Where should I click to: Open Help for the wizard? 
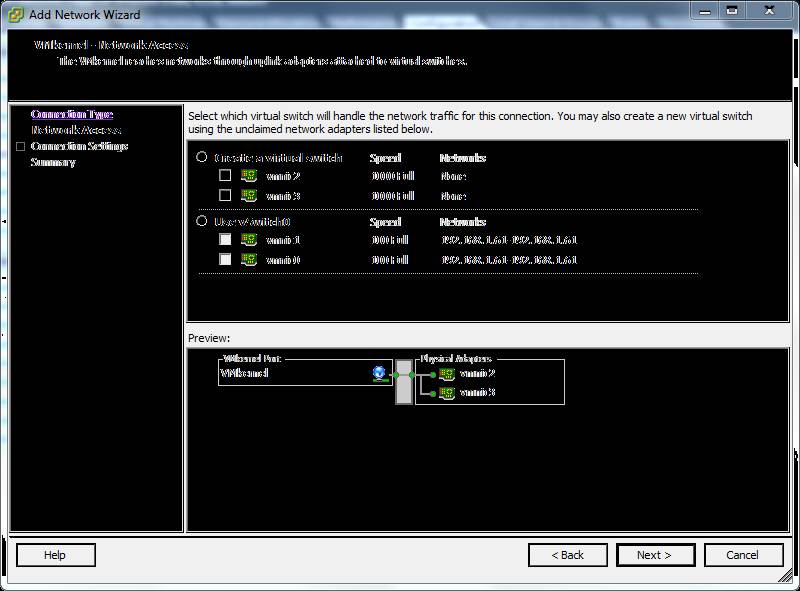point(55,555)
